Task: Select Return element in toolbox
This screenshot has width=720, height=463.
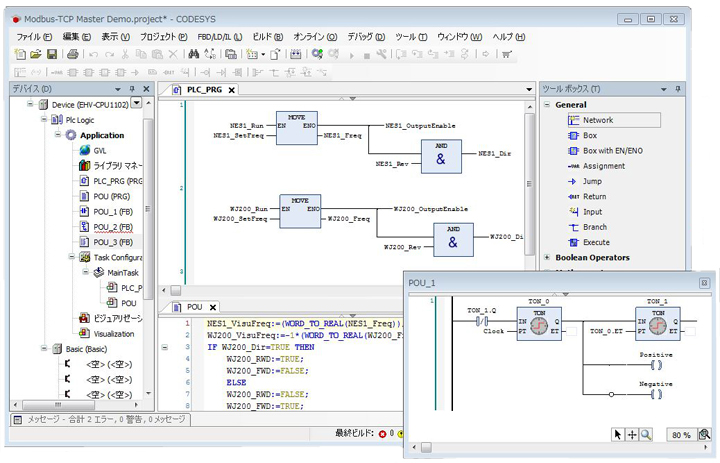Action: 587,196
